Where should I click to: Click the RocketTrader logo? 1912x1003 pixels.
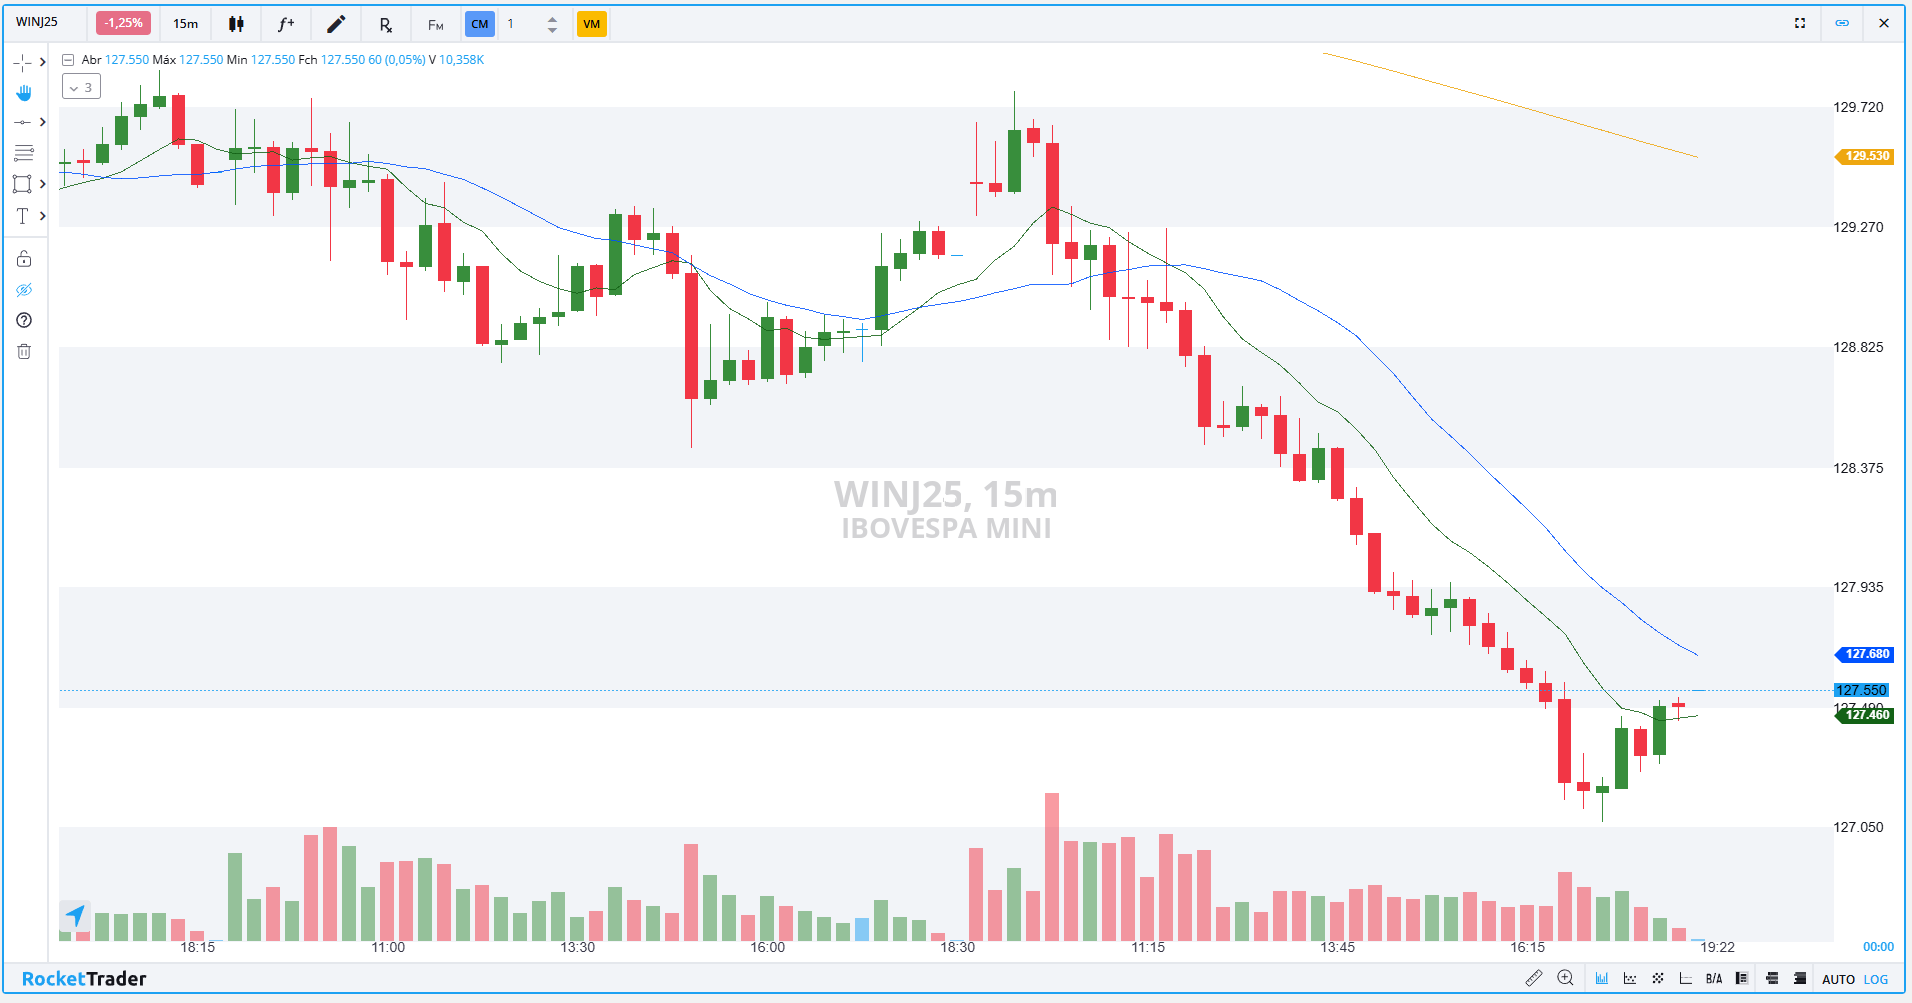pyautogui.click(x=84, y=979)
